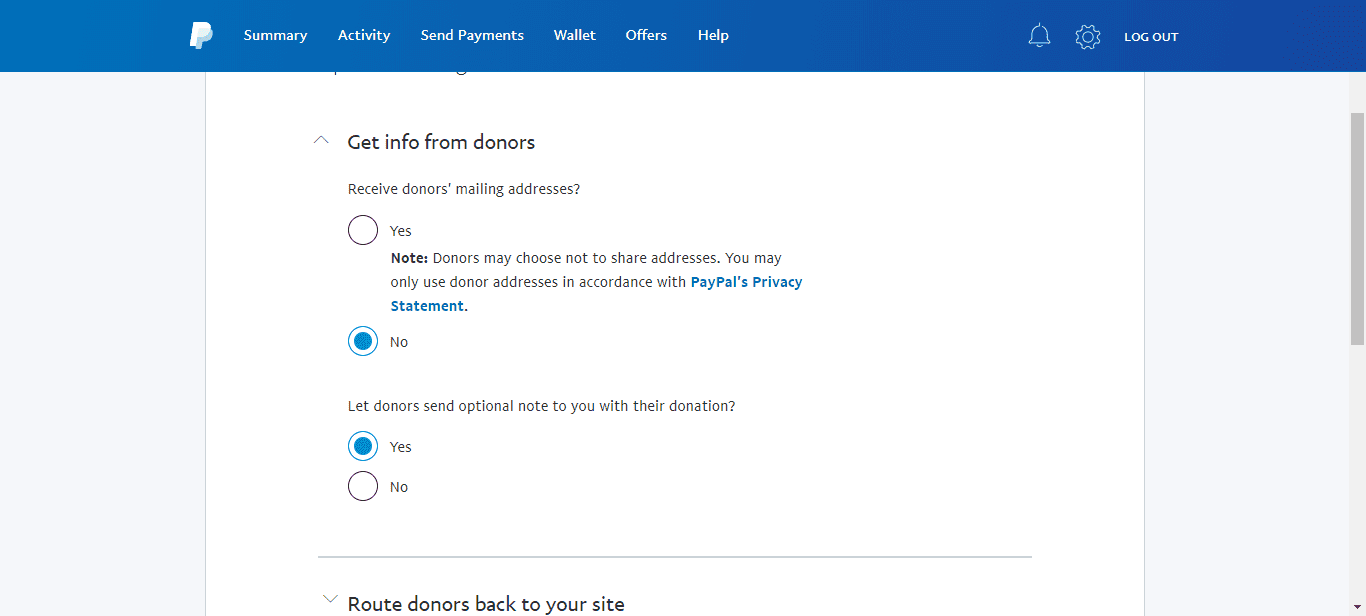Click the 'Let donors send optional note' question text

[x=542, y=407]
